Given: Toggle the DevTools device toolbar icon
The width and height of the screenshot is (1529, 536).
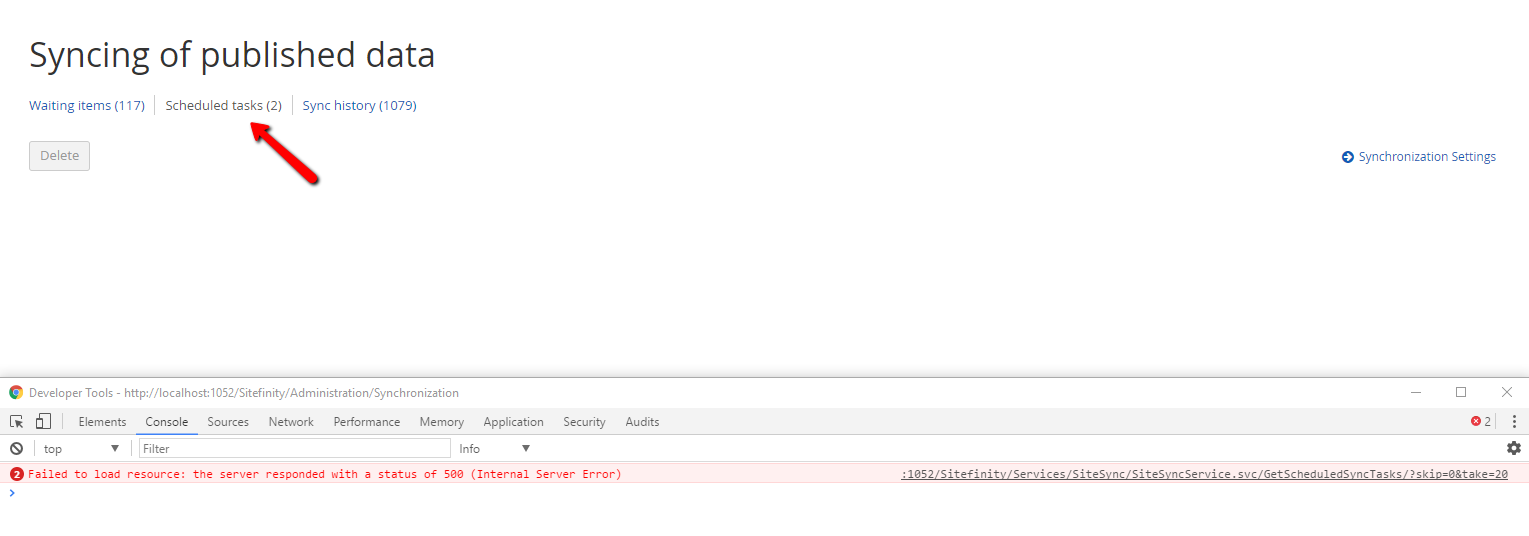Looking at the screenshot, I should [x=43, y=422].
